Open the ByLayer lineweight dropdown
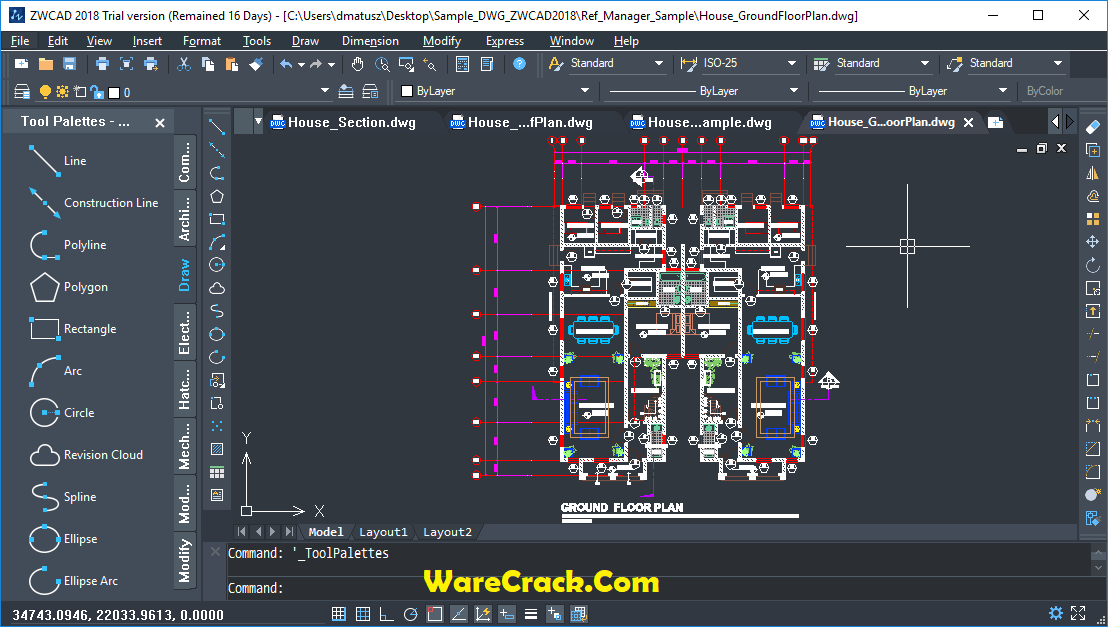 click(x=912, y=91)
